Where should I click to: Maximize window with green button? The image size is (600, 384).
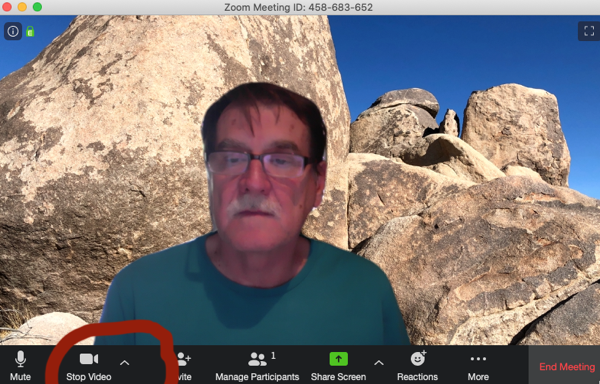pyautogui.click(x=38, y=7)
